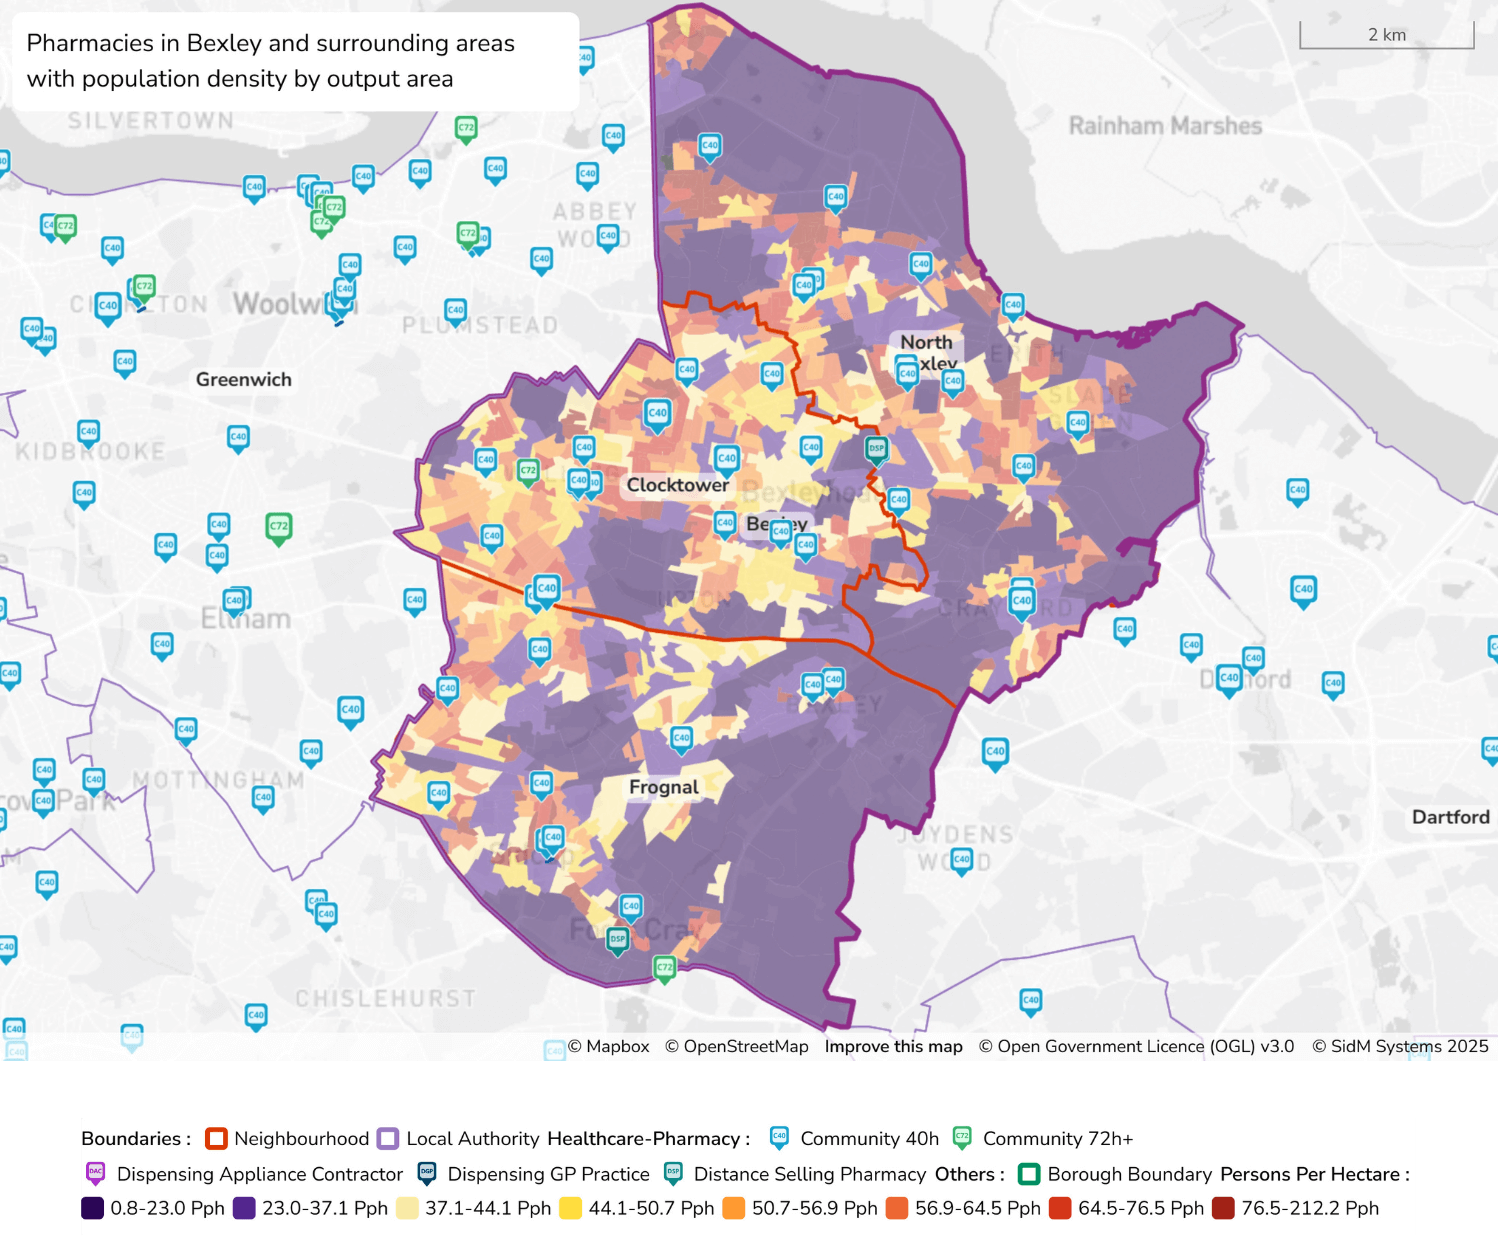
Task: Click the Community 72h+ legend icon
Action: tap(960, 1138)
